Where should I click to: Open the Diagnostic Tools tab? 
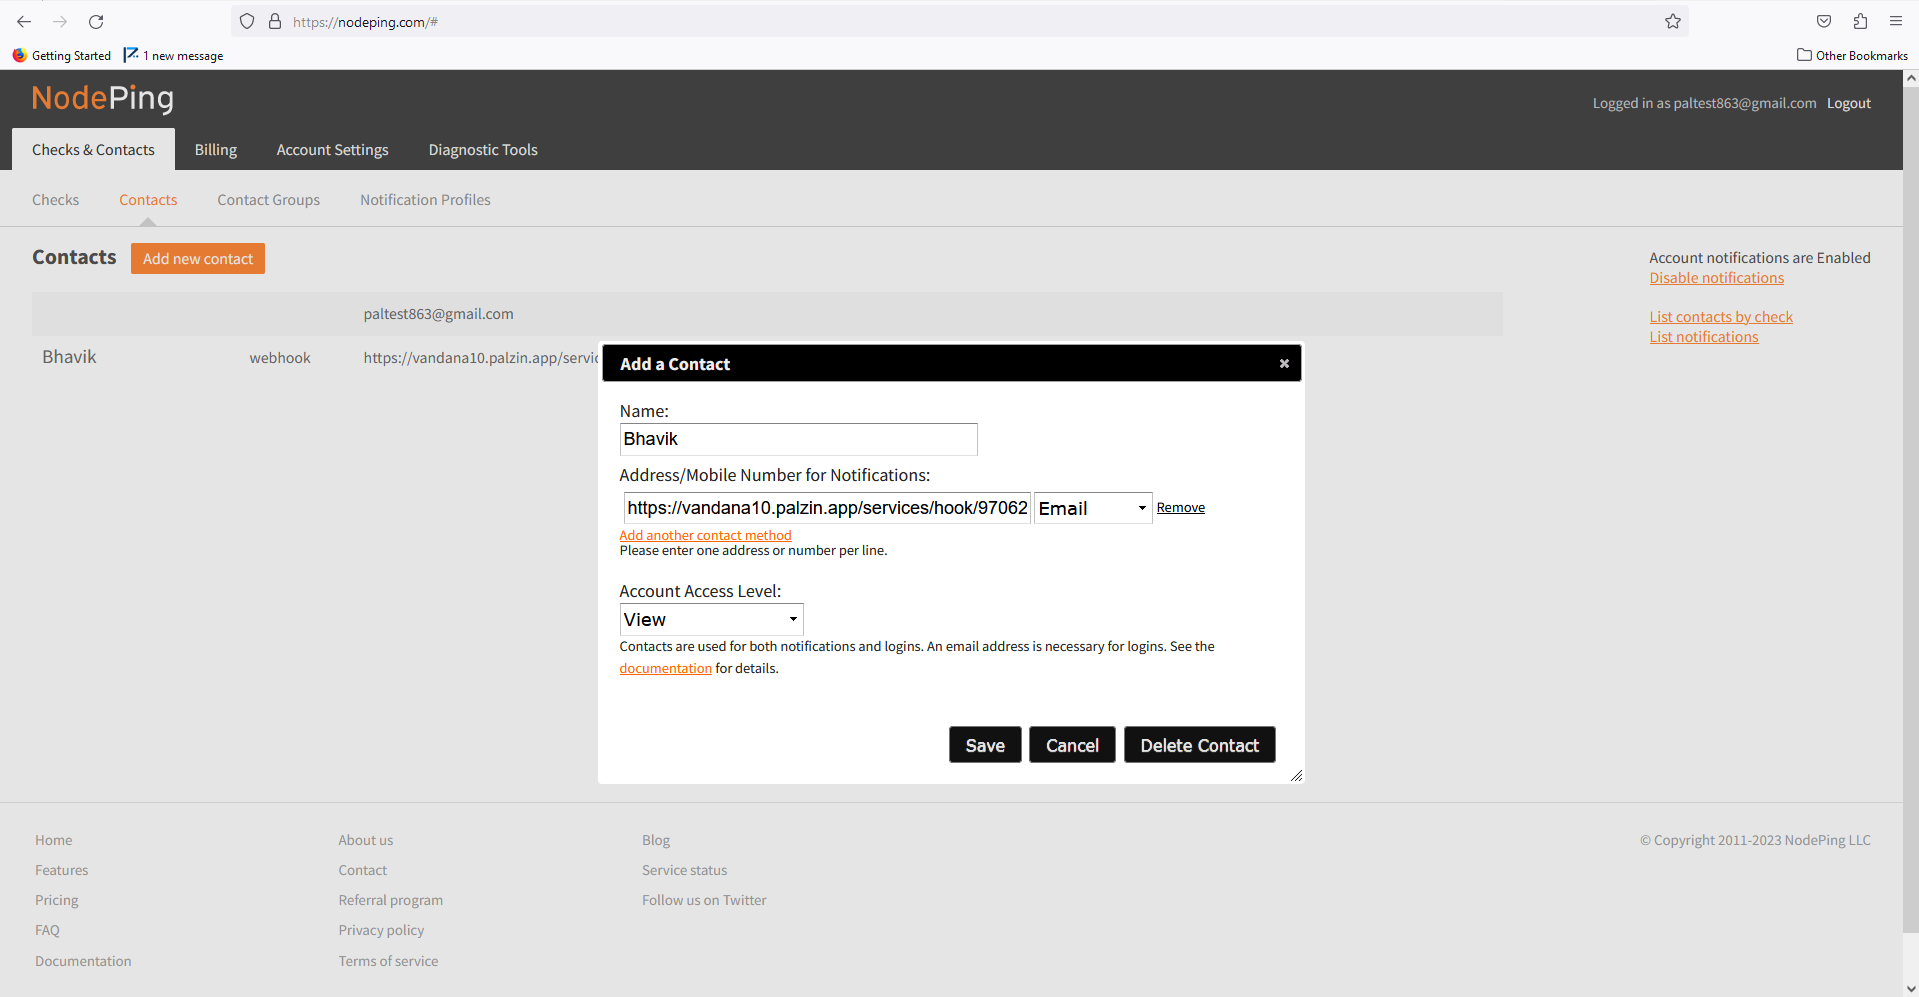pos(483,150)
